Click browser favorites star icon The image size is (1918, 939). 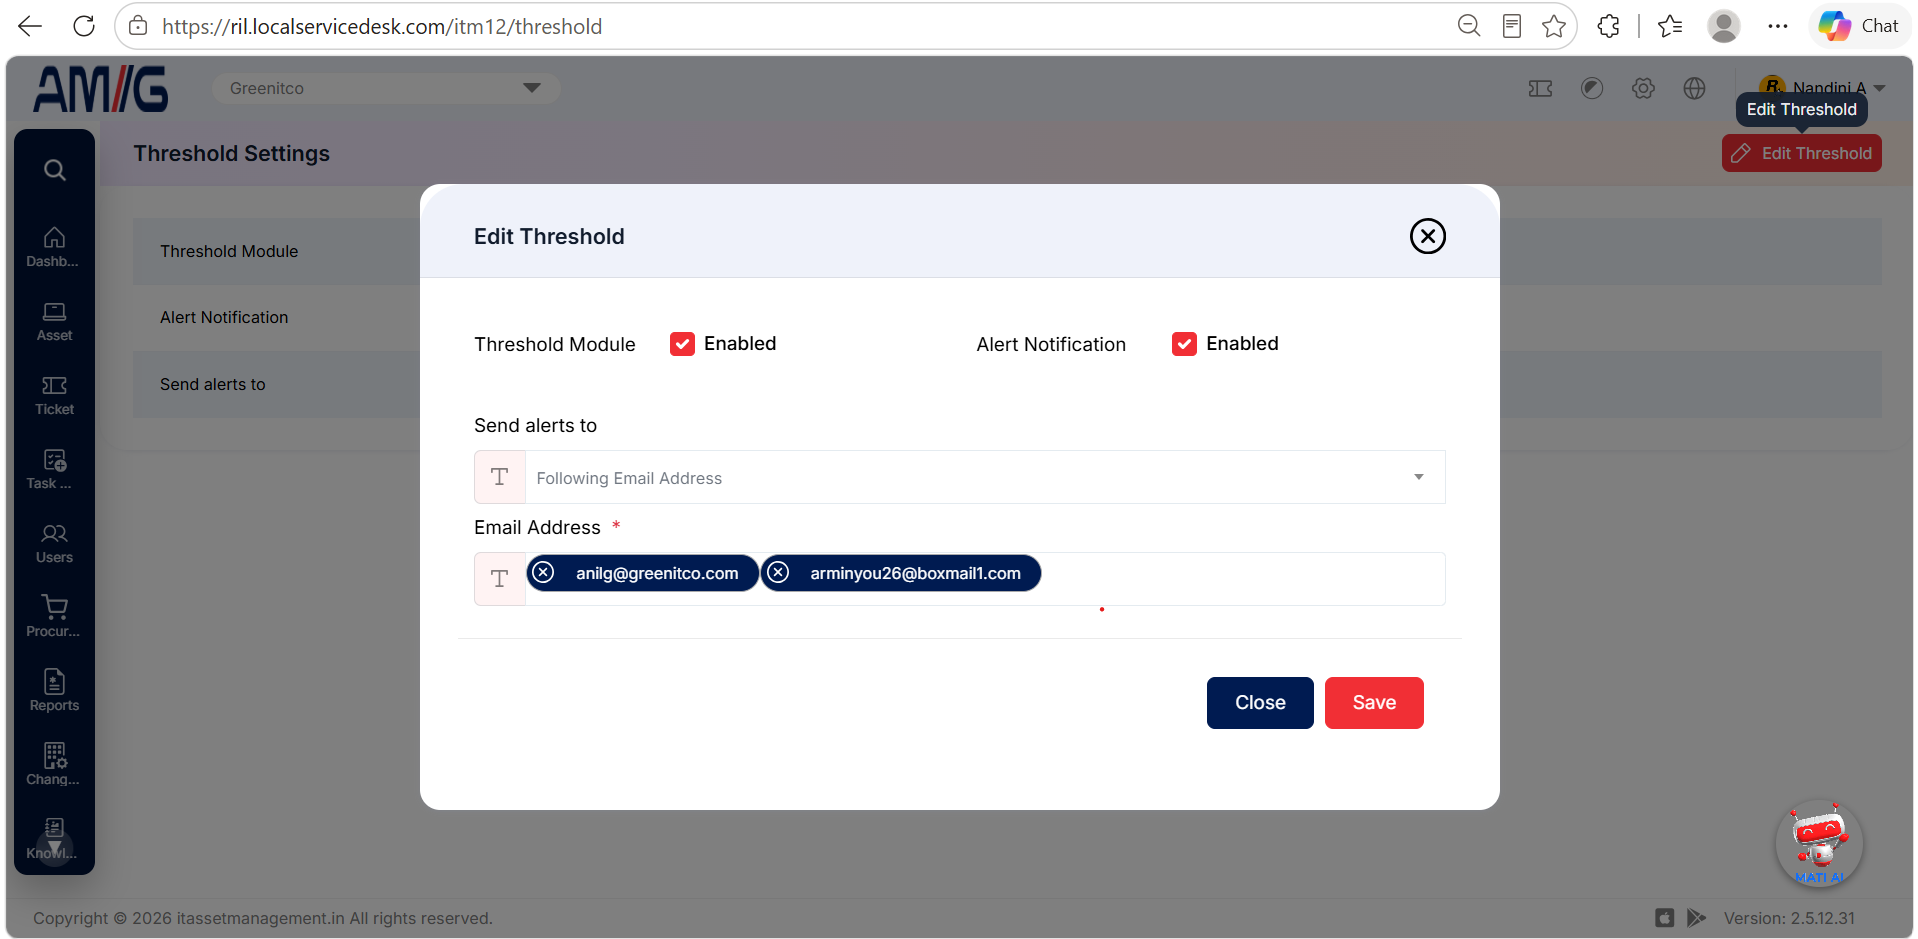point(1553,26)
